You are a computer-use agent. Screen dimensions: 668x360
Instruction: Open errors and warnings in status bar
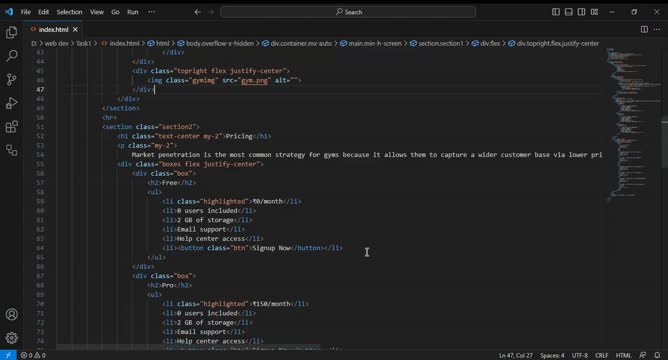click(x=33, y=355)
